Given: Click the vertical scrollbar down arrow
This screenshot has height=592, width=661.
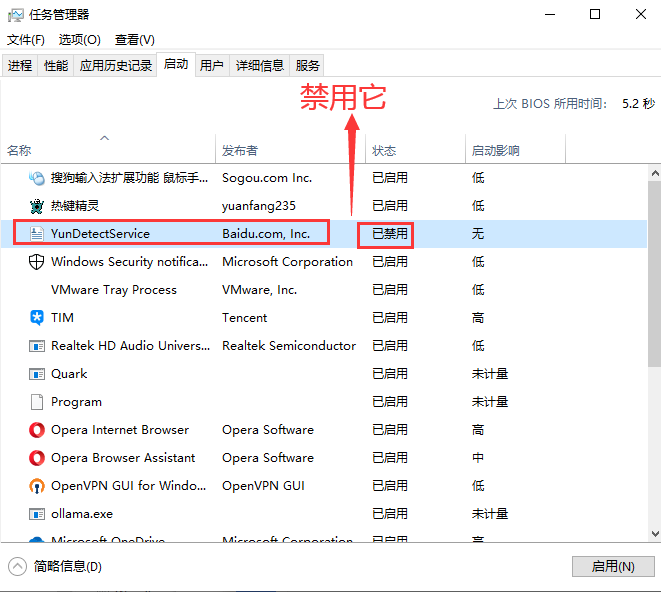Looking at the screenshot, I should pyautogui.click(x=653, y=534).
